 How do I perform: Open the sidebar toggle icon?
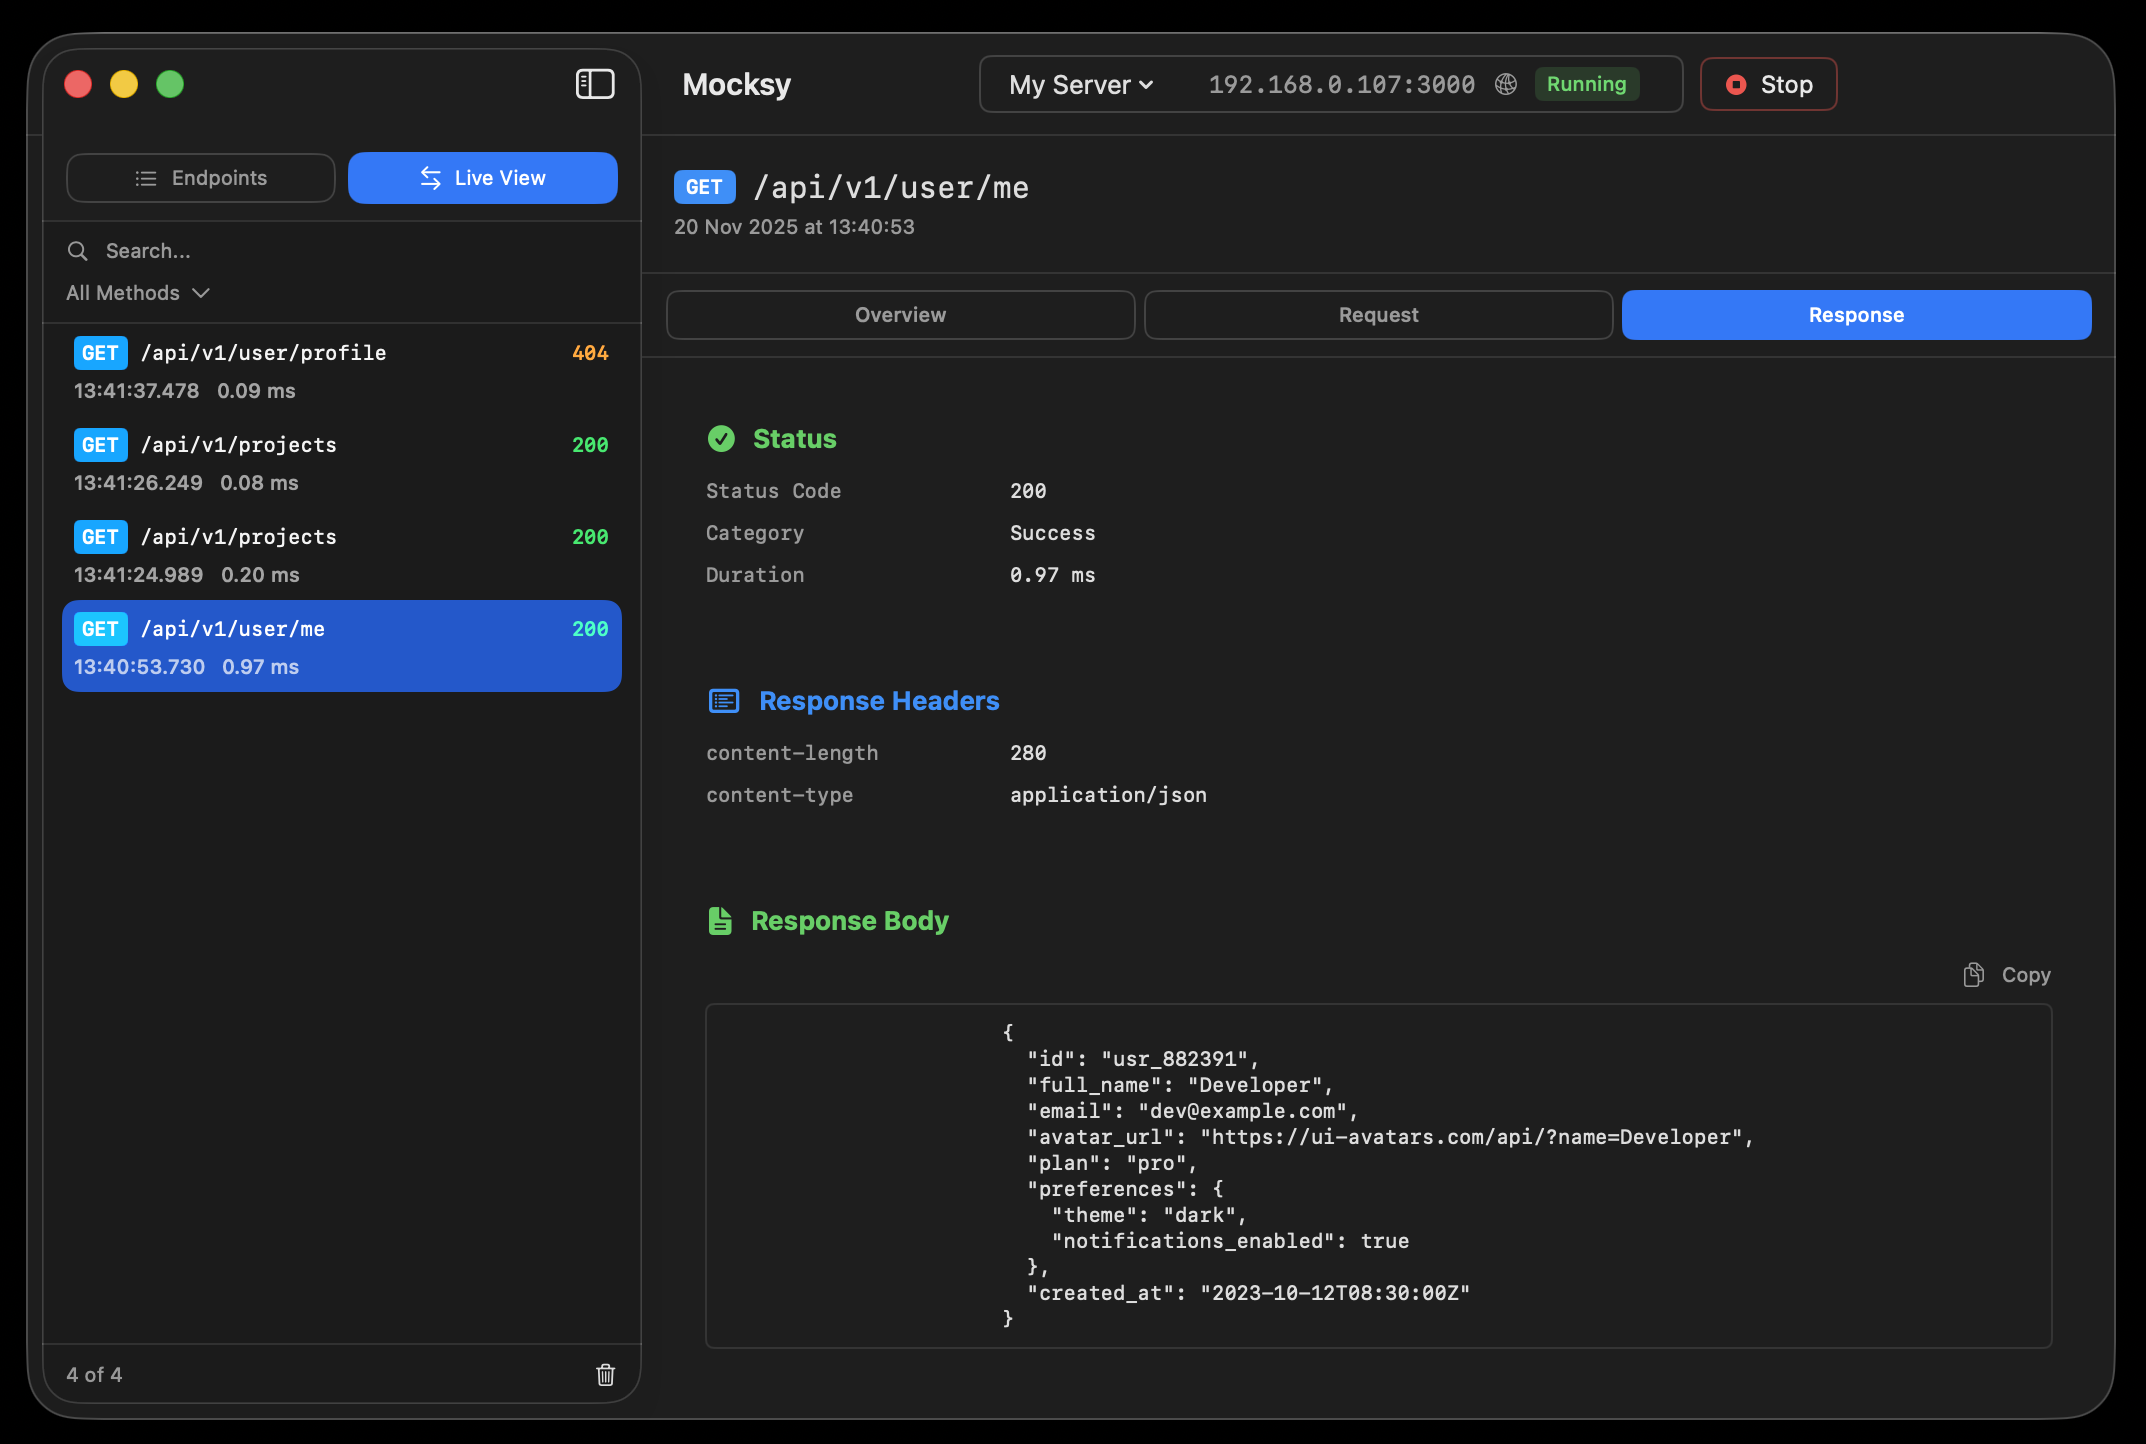[595, 84]
